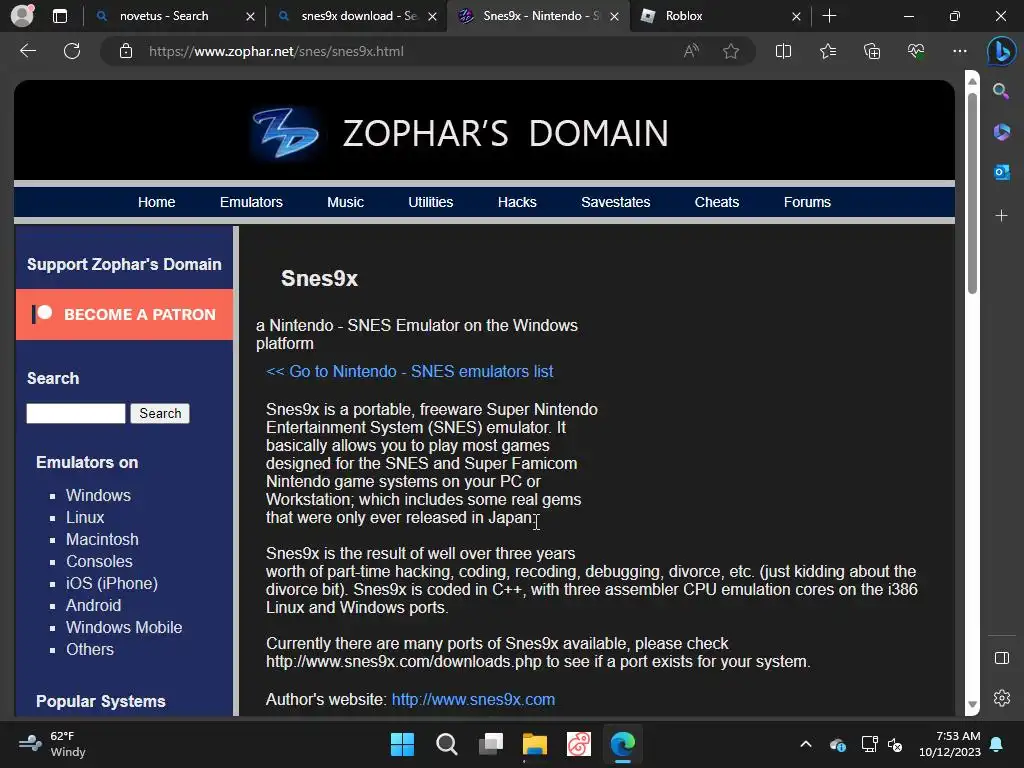Screen dimensions: 1024x768
Task: Toggle sidebar visibility button
Action: pyautogui.click(x=1001, y=658)
